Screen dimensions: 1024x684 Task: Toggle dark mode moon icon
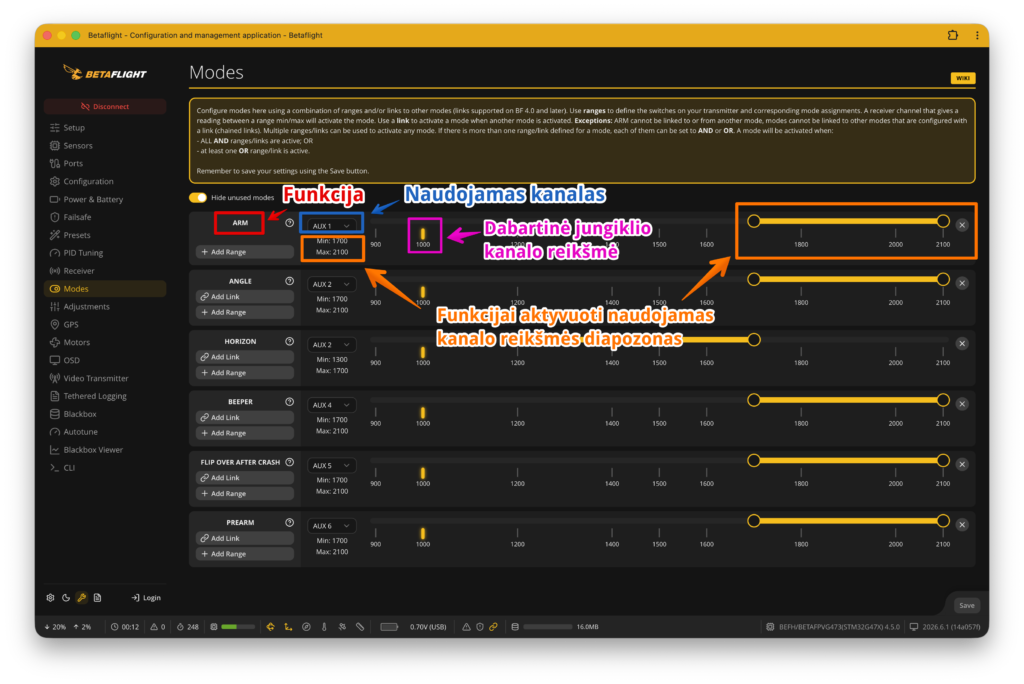point(66,597)
